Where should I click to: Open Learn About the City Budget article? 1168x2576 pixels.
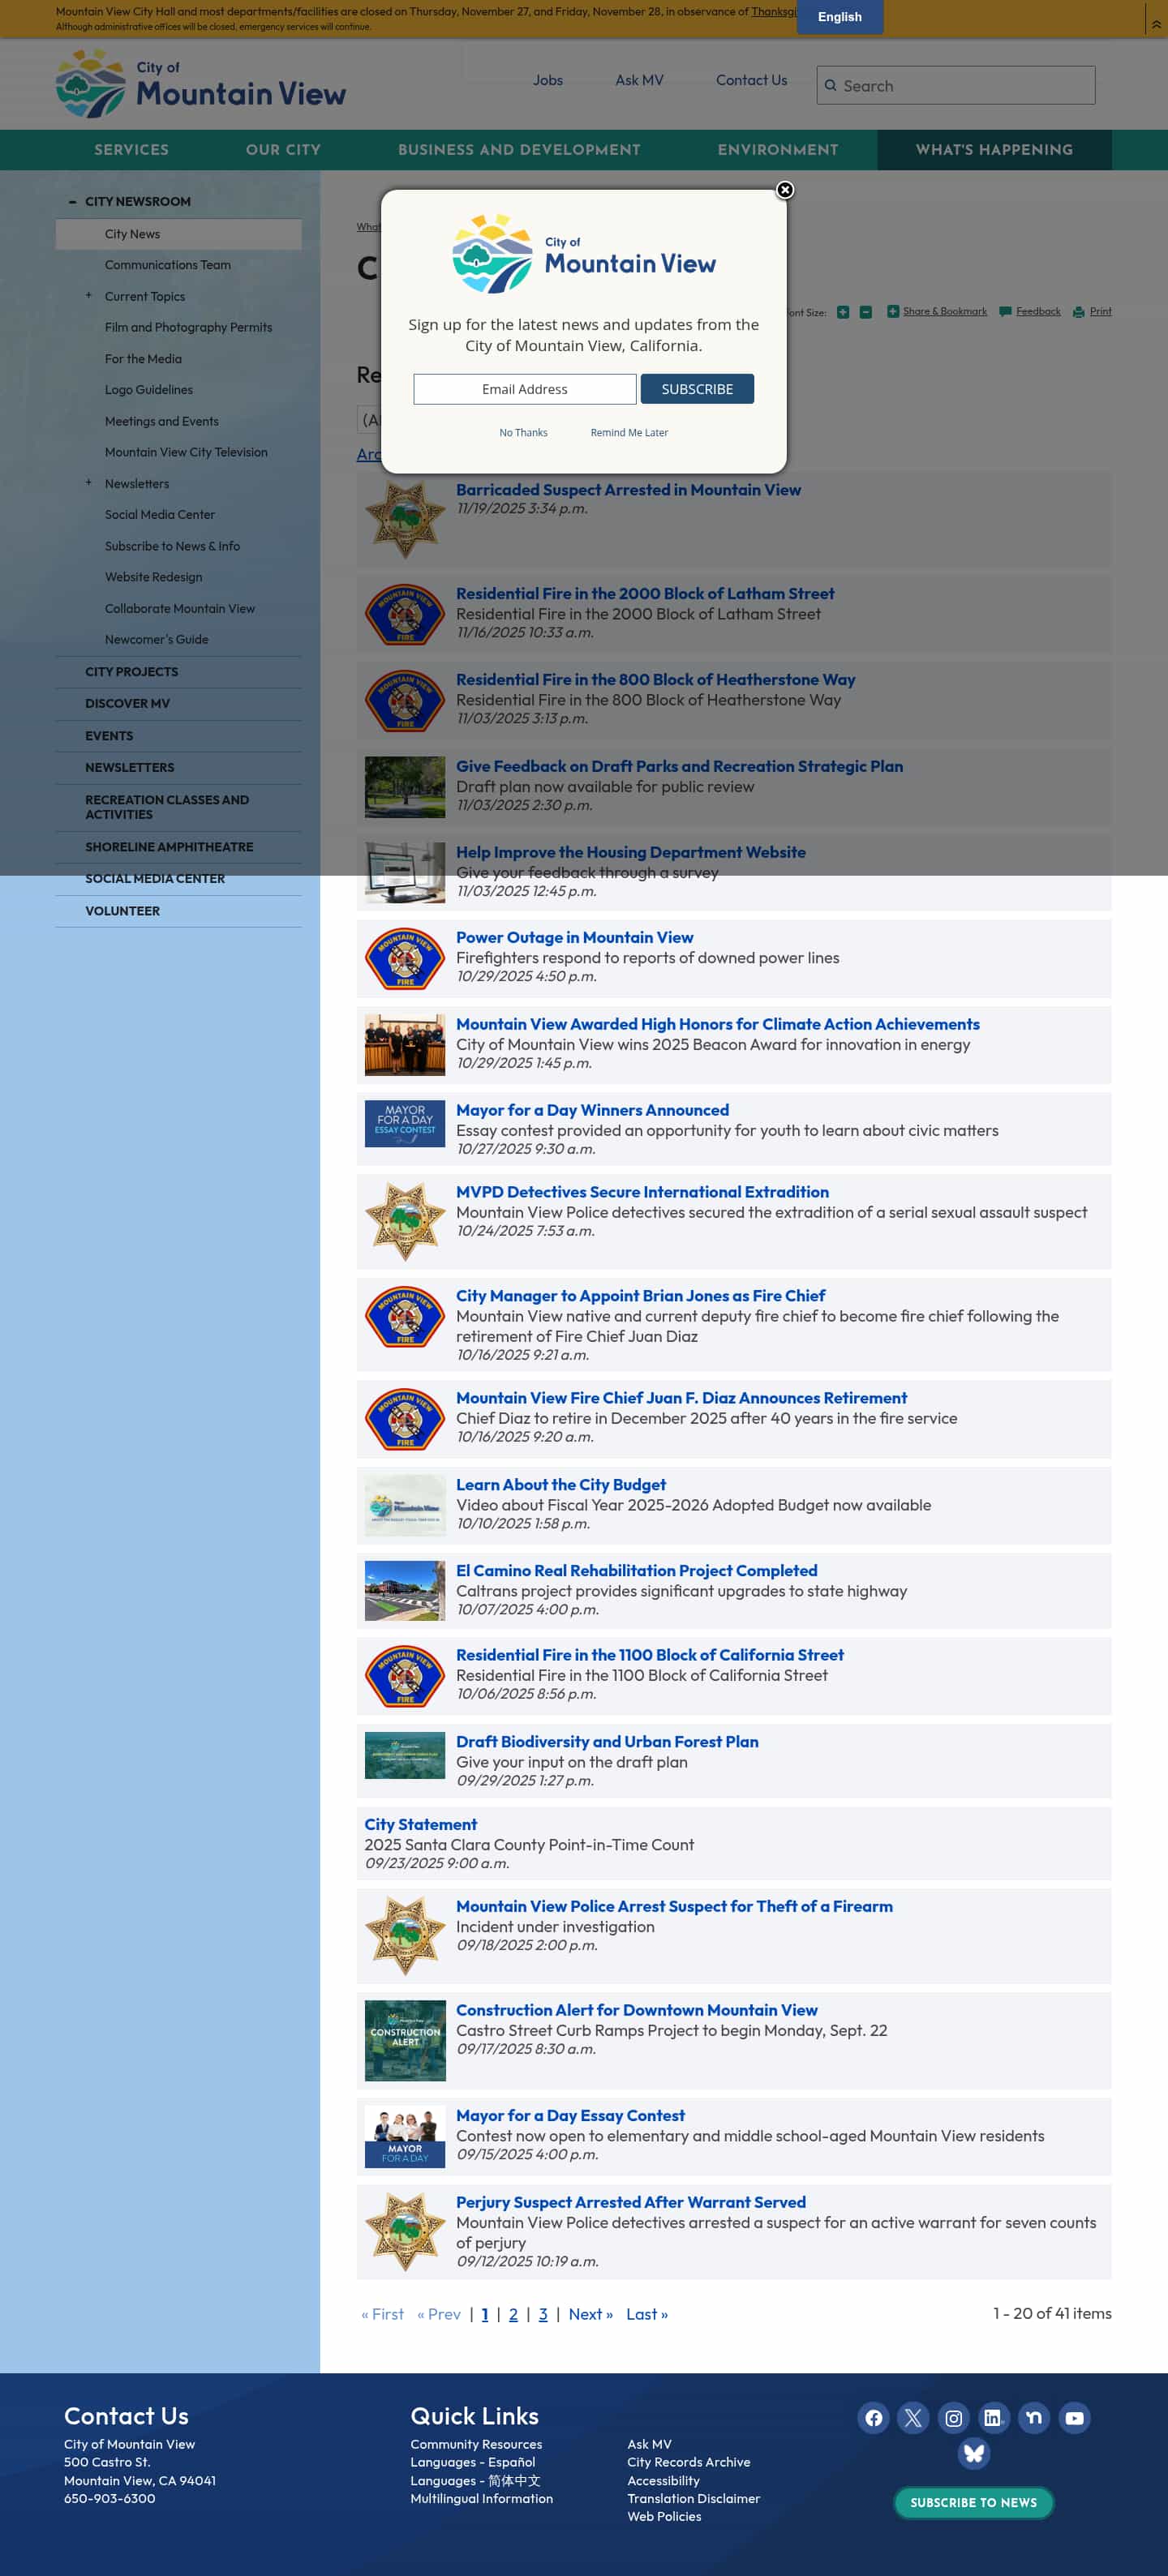pos(561,1484)
